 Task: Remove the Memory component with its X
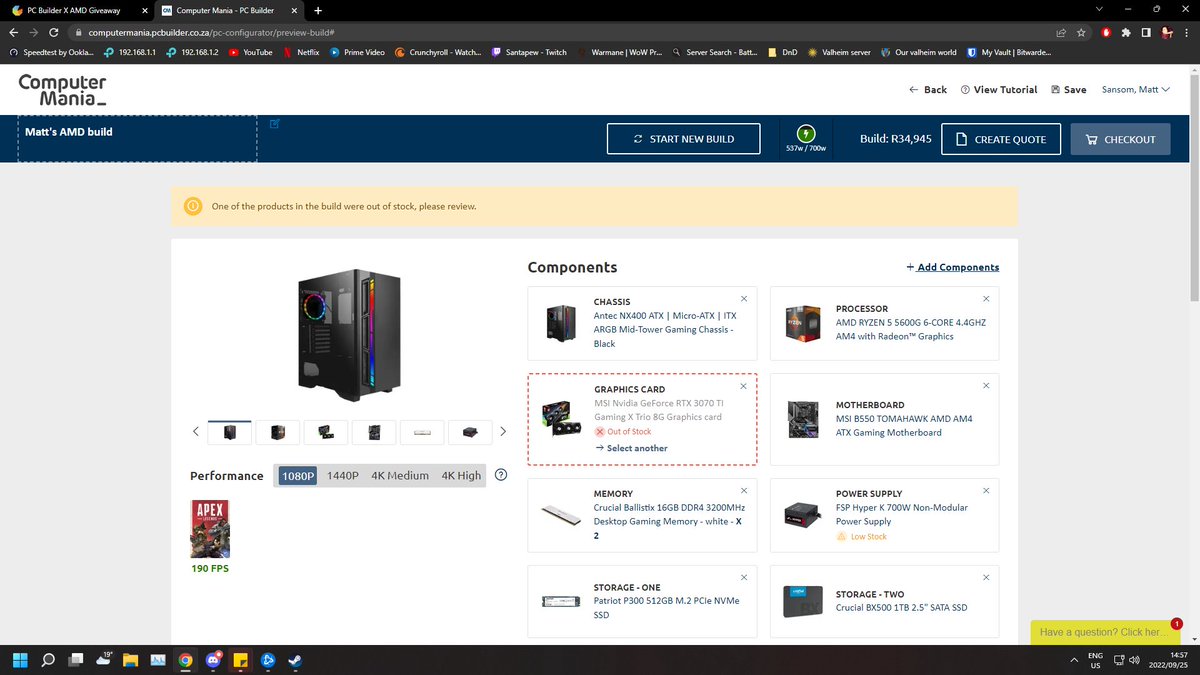coord(744,491)
